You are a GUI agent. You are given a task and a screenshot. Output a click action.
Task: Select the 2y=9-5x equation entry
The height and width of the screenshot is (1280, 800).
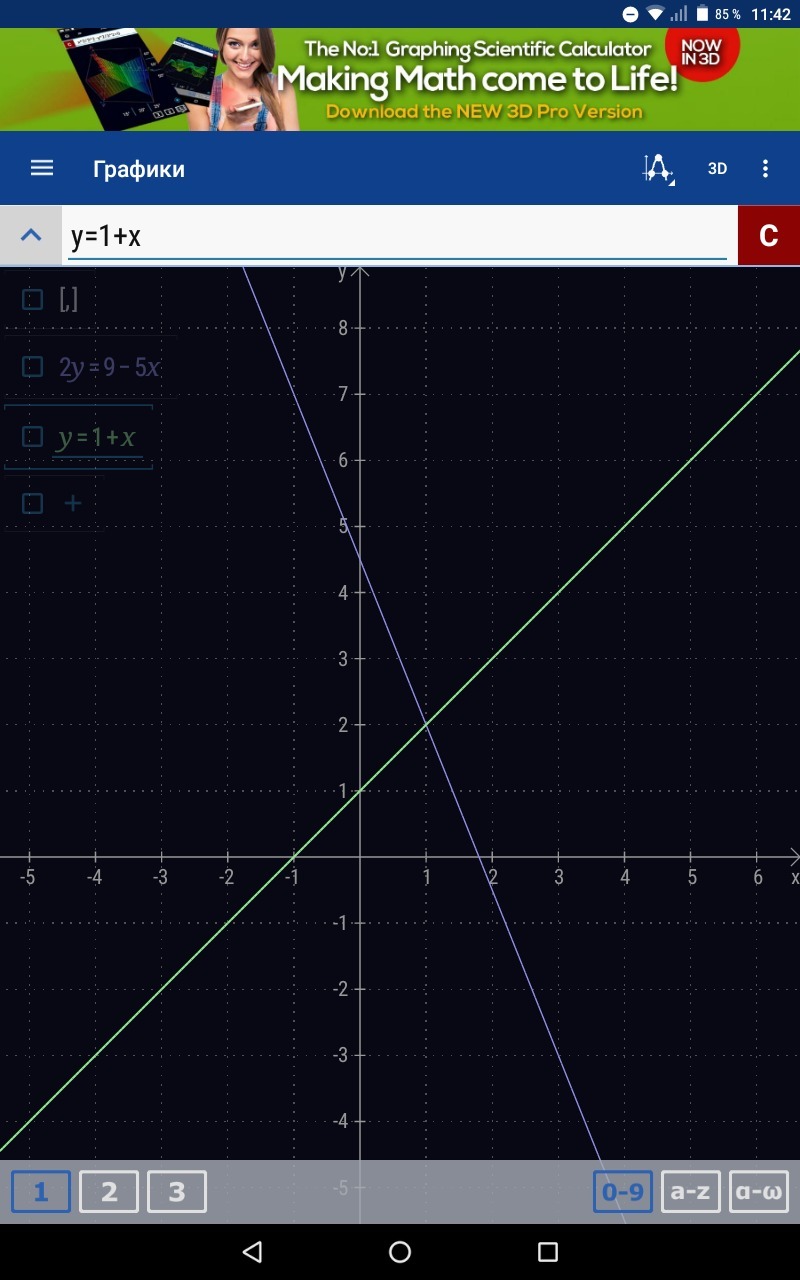tap(109, 368)
